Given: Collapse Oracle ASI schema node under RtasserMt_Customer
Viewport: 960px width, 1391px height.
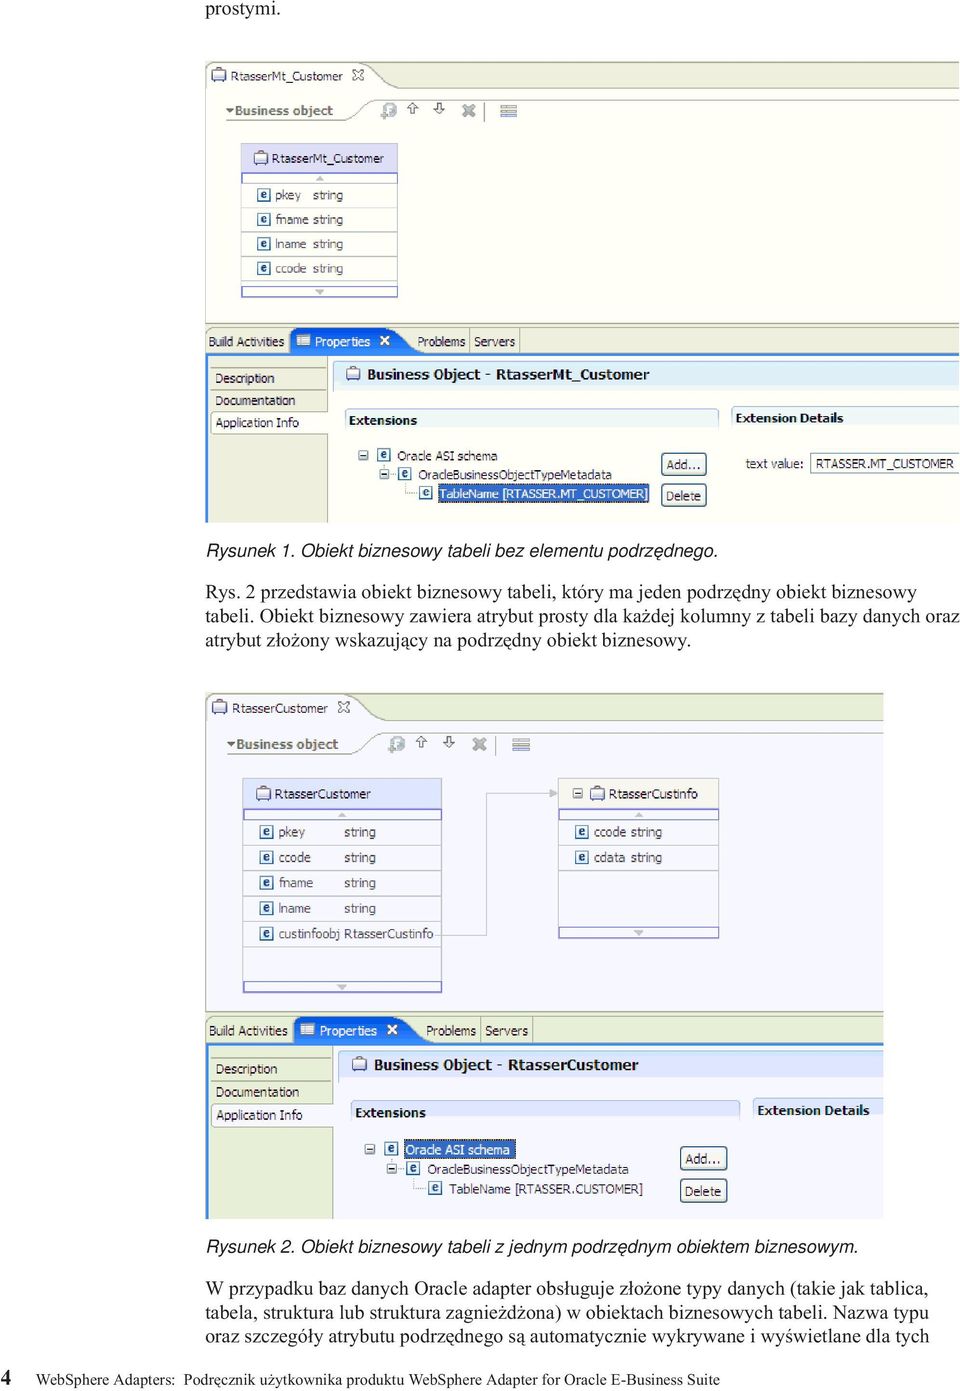Looking at the screenshot, I should point(363,455).
